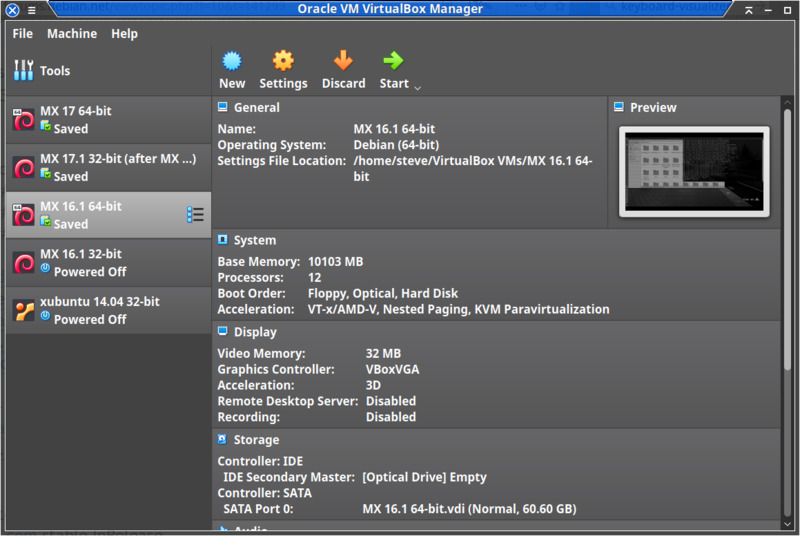The image size is (800, 536).
Task: Start the VM with the green arrow
Action: tap(393, 61)
